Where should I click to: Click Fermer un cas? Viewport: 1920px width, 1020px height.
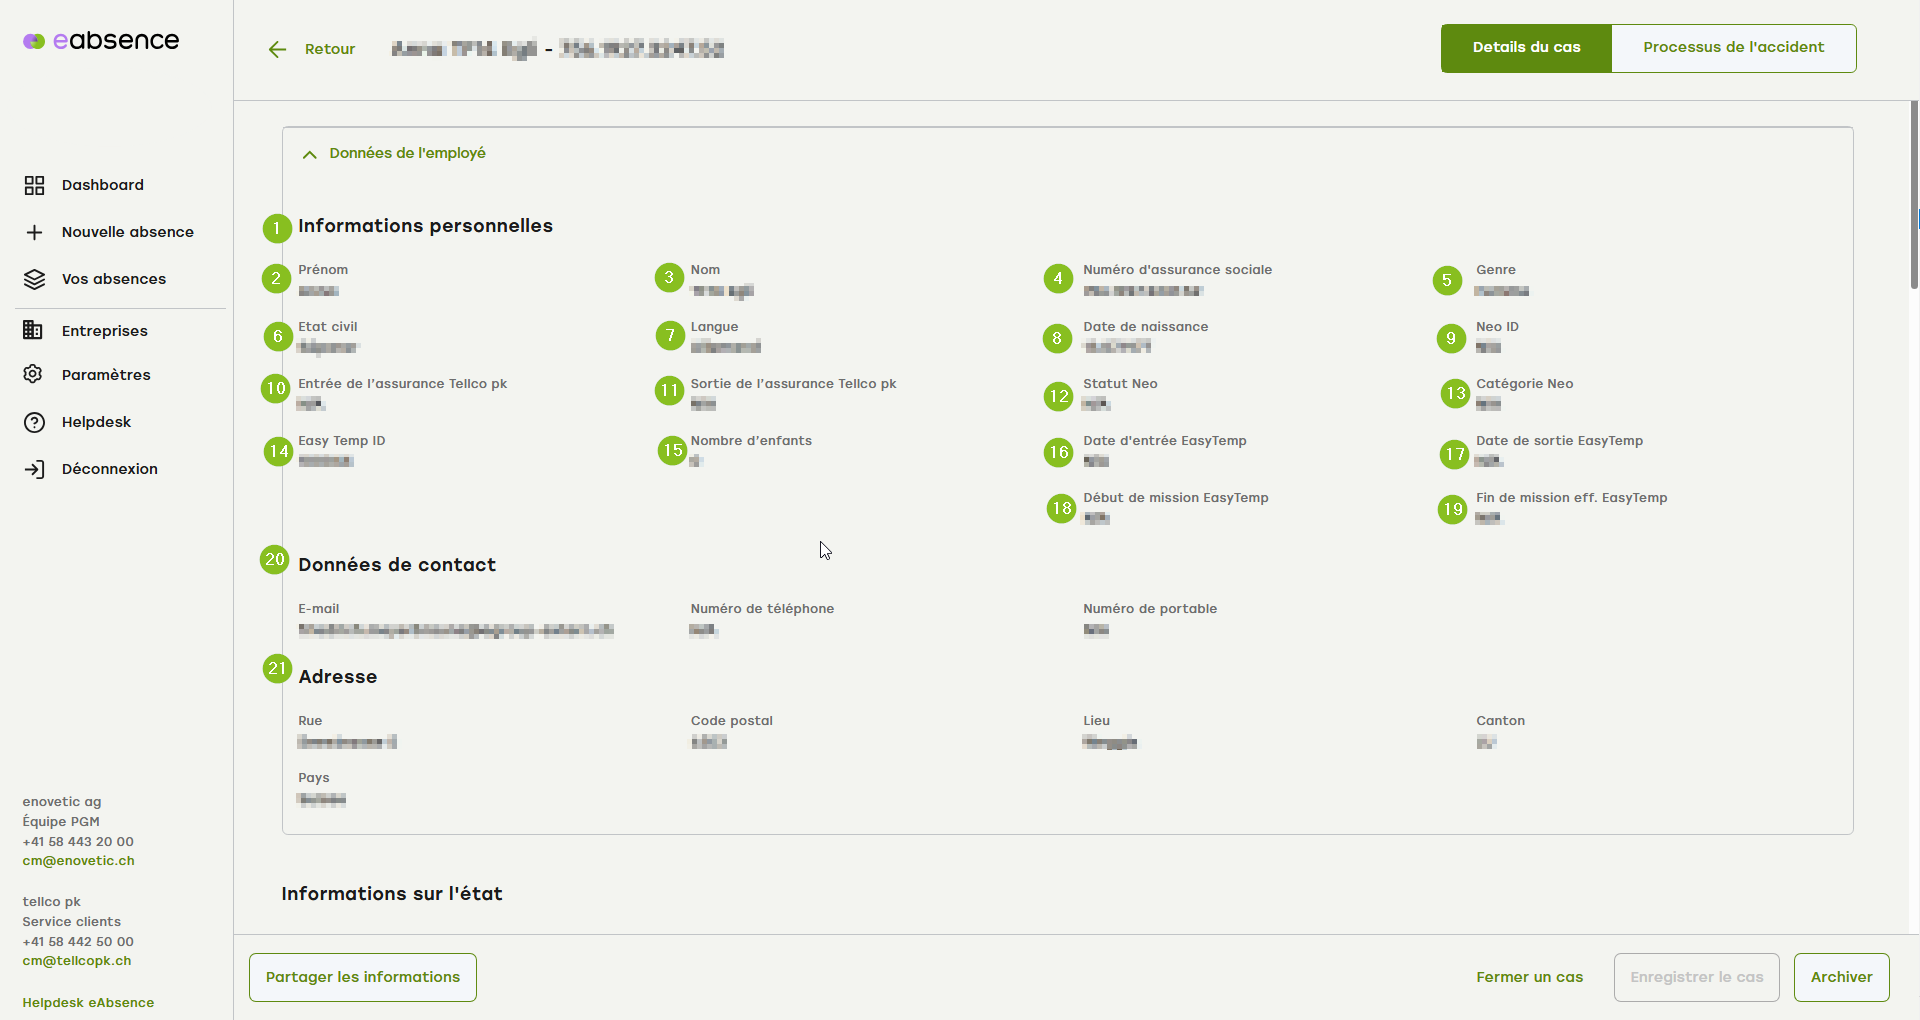(1529, 977)
